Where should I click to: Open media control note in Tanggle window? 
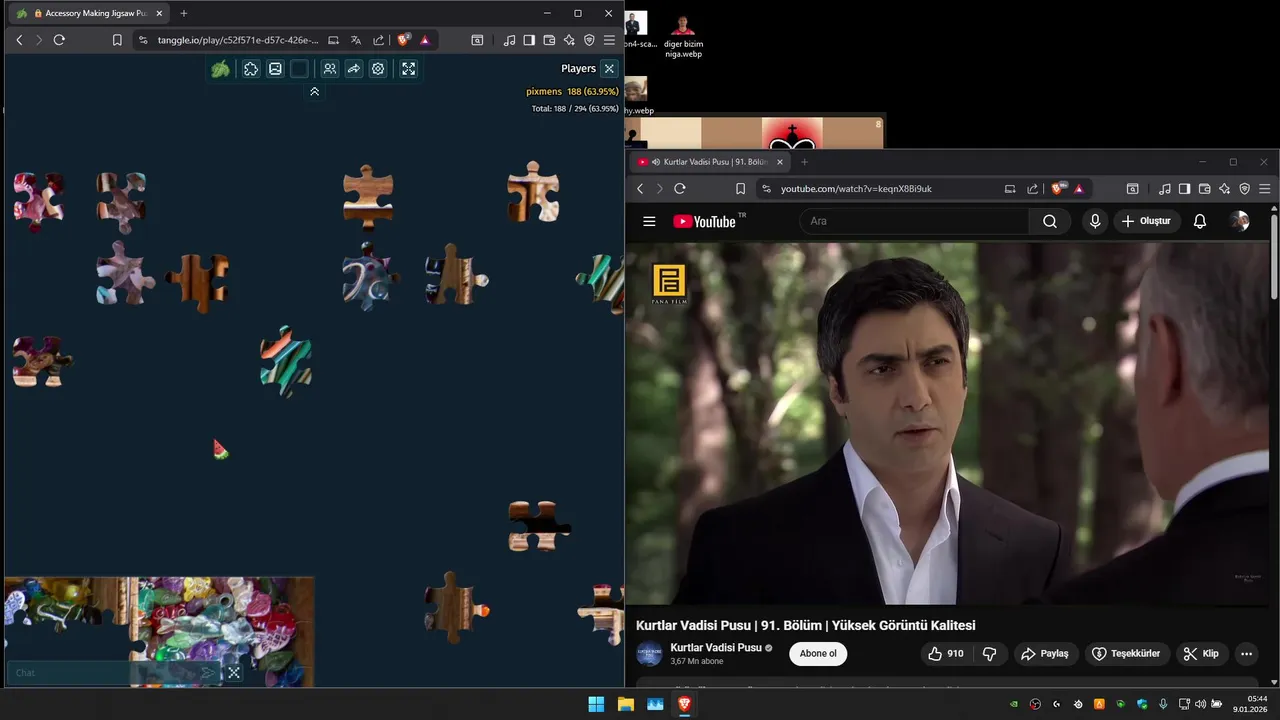510,40
